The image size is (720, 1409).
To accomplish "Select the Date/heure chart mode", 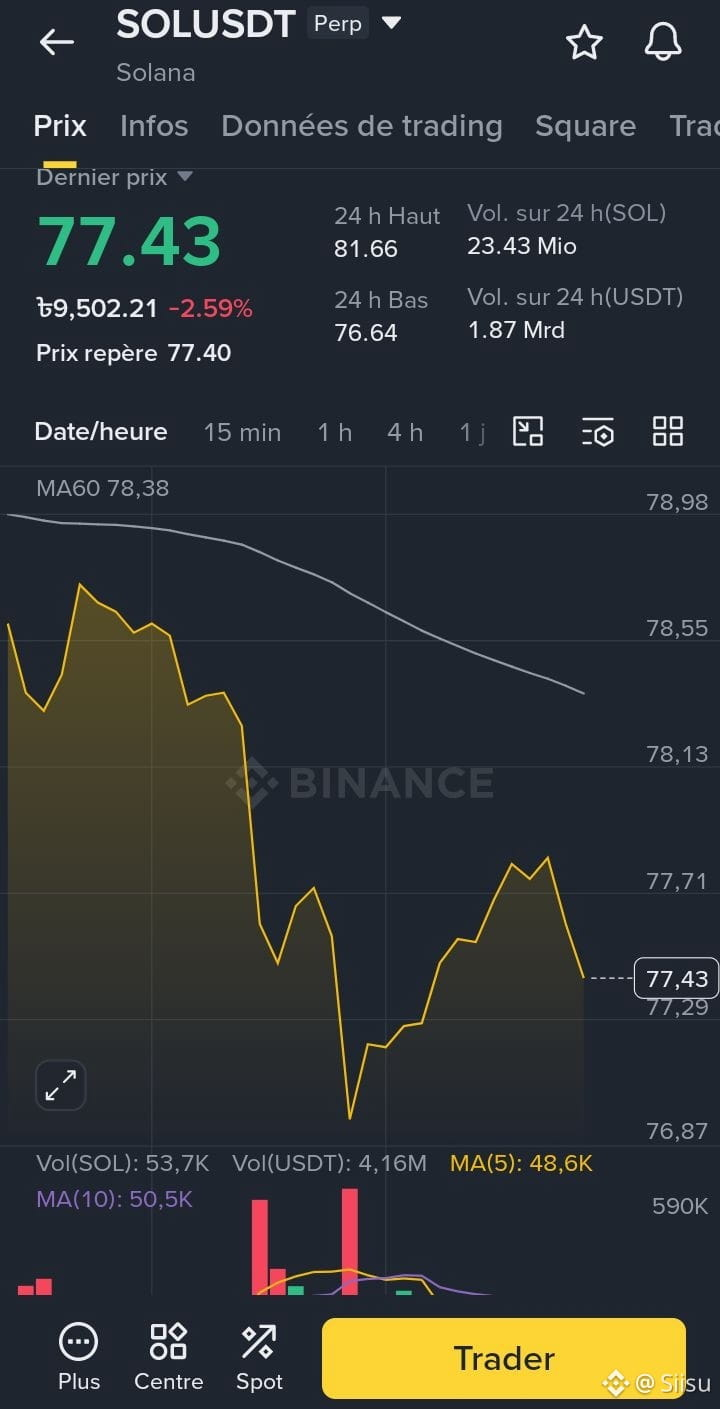I will [101, 432].
